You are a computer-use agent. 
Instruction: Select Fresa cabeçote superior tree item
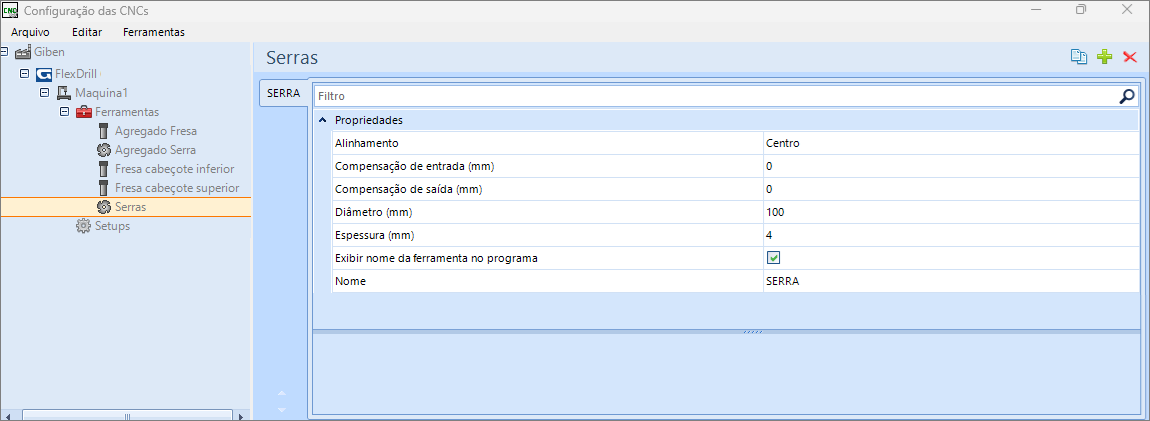click(x=177, y=188)
